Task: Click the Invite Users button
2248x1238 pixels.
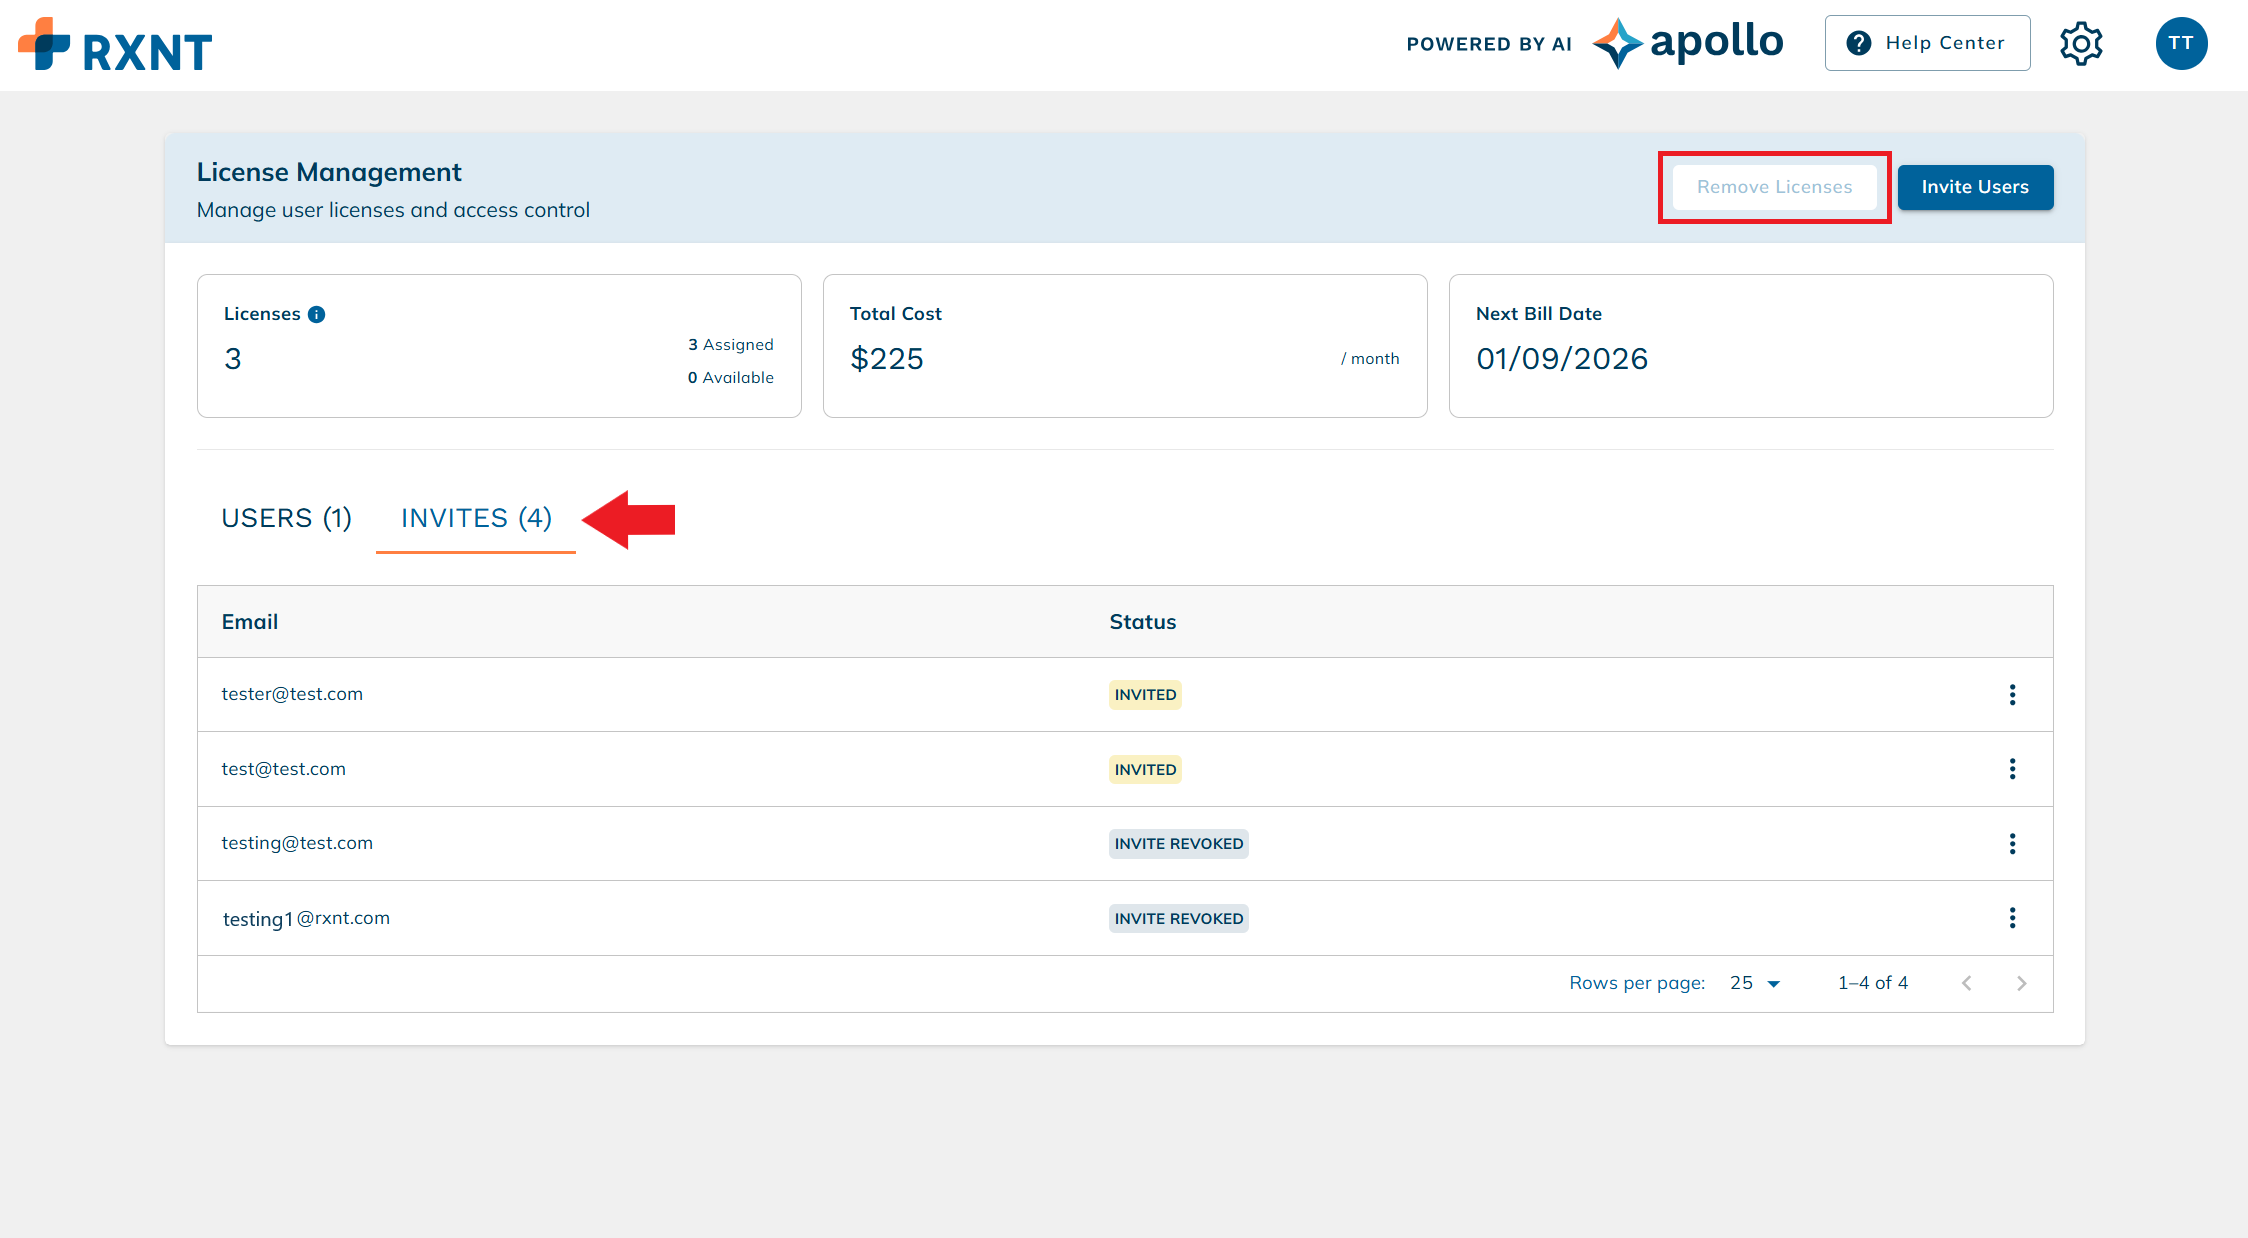Action: 1975,187
